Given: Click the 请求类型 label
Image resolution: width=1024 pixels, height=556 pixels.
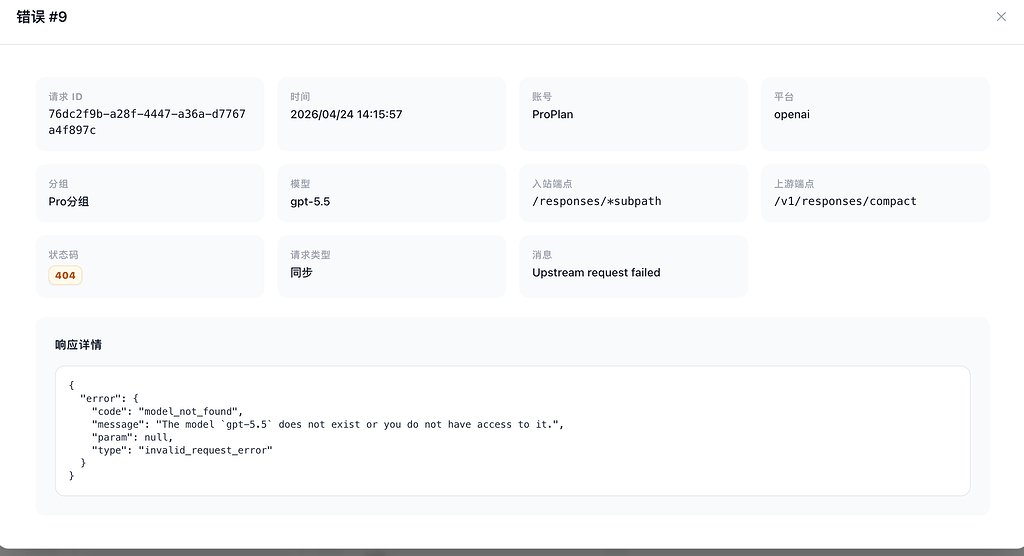Looking at the screenshot, I should pyautogui.click(x=310, y=255).
